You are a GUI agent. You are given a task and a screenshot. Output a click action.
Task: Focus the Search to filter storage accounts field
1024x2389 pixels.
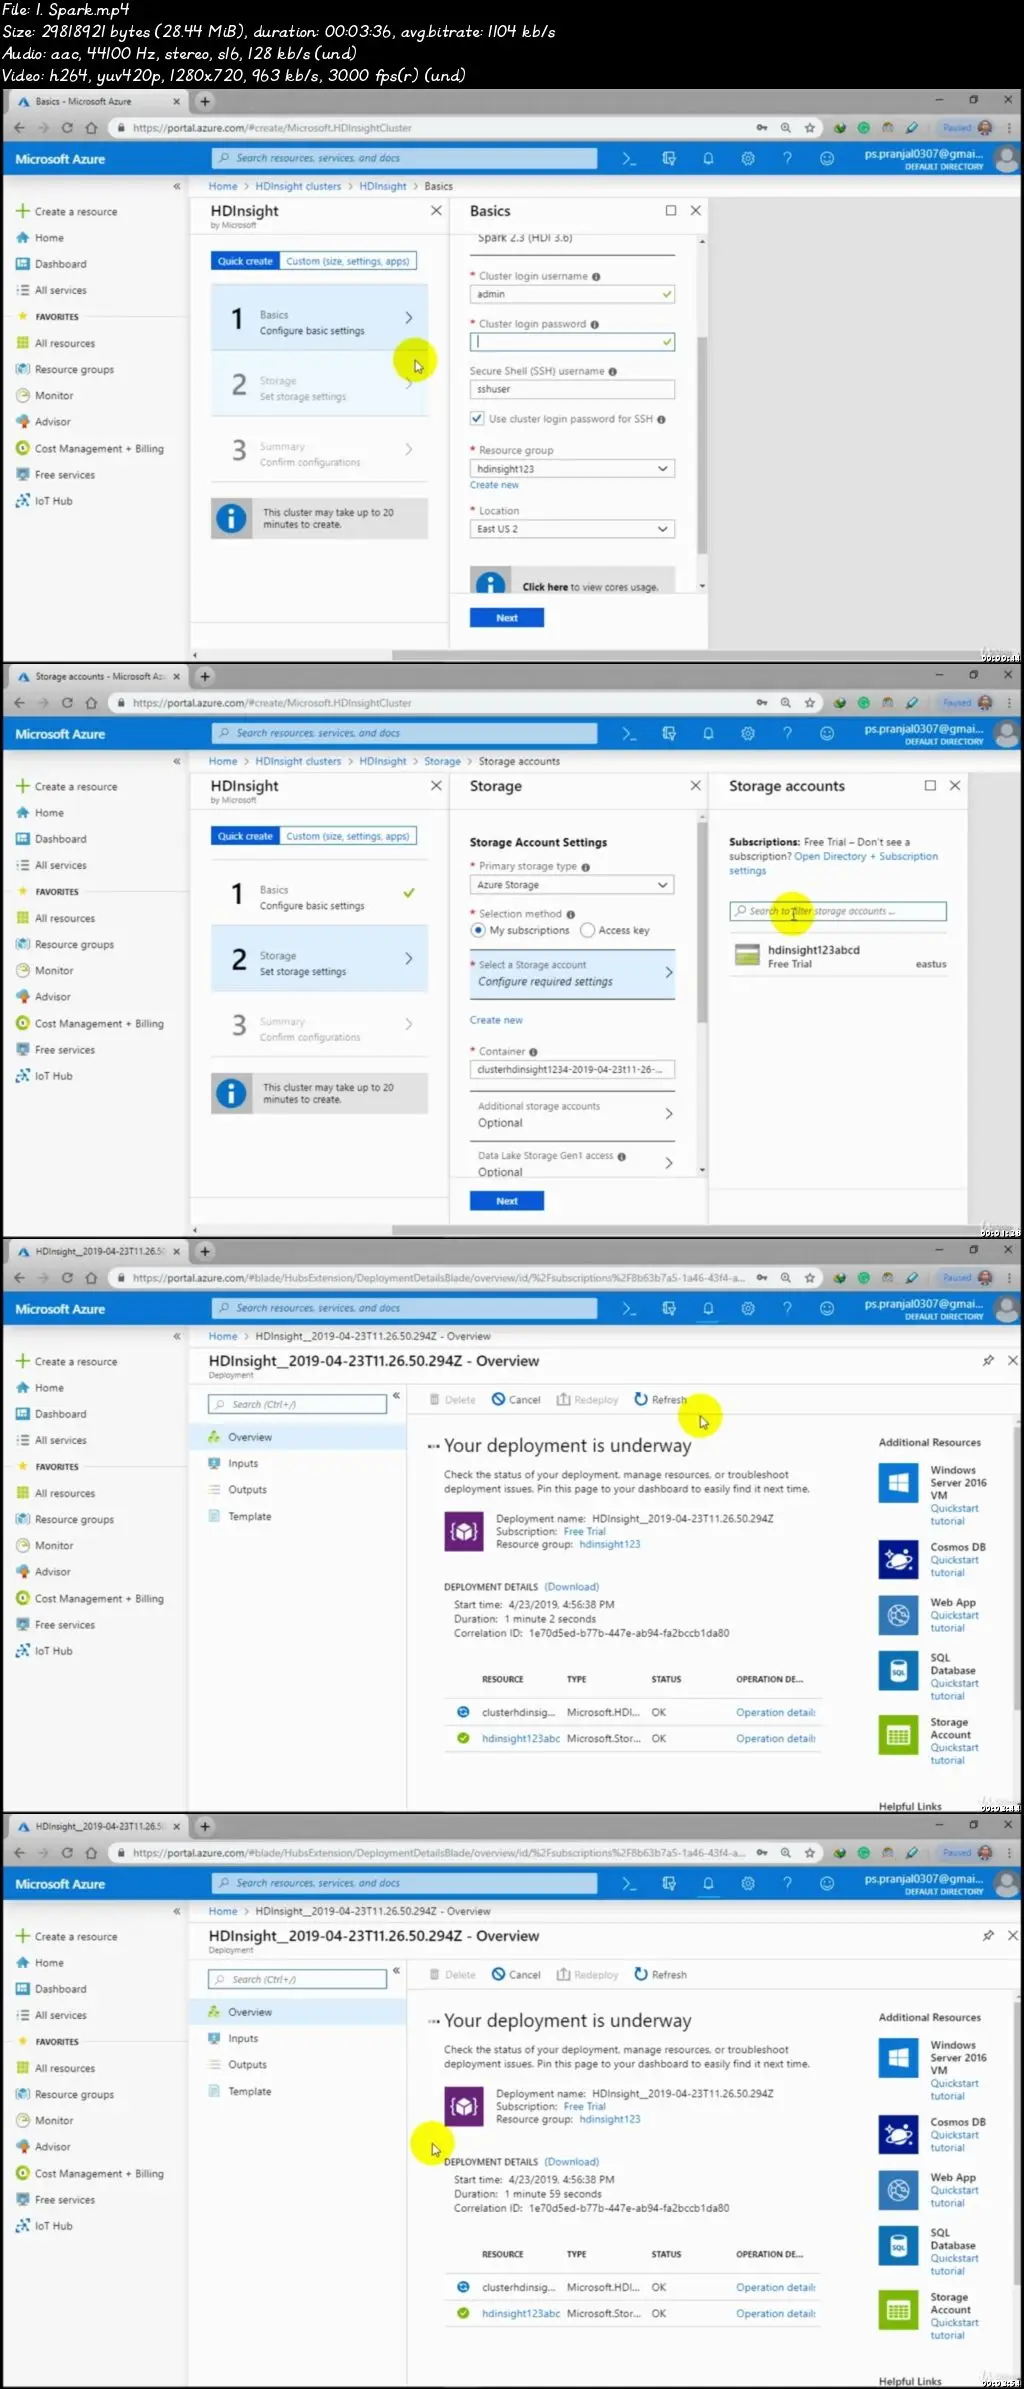click(838, 912)
